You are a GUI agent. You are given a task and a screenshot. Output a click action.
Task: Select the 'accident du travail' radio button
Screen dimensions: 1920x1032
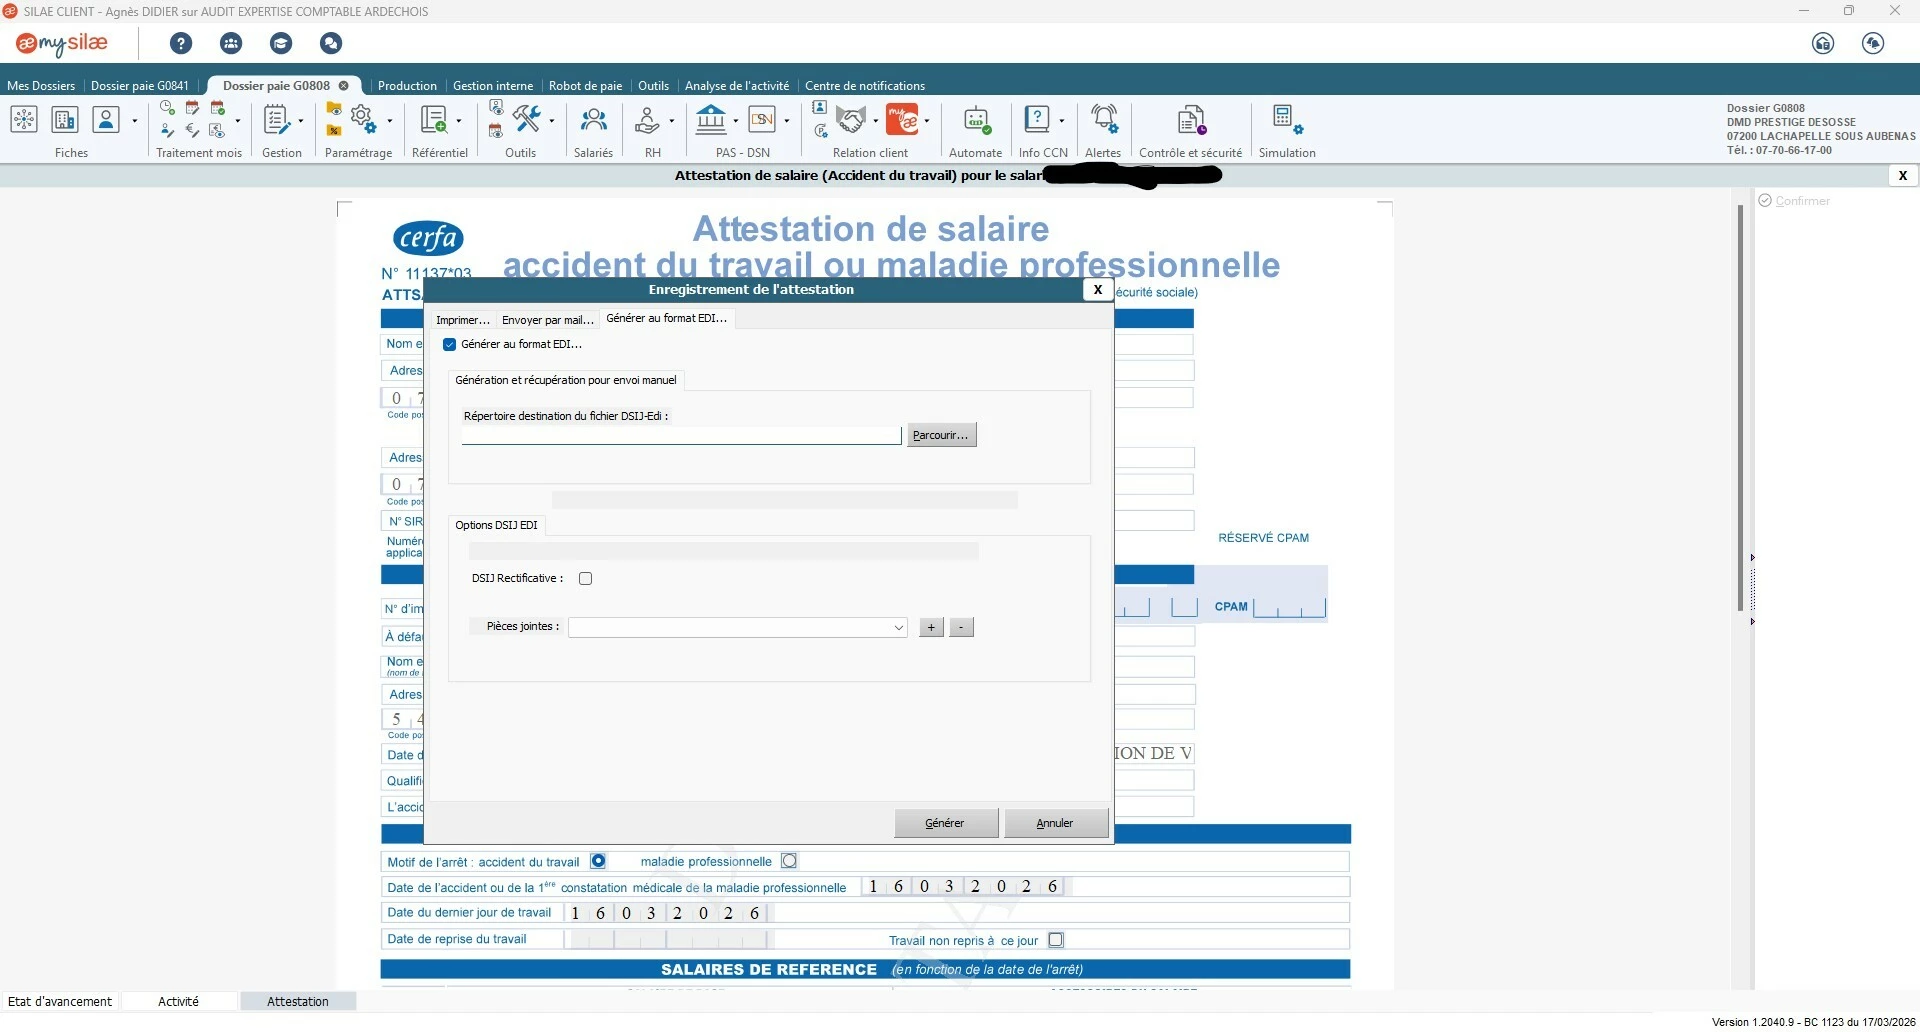pos(598,861)
